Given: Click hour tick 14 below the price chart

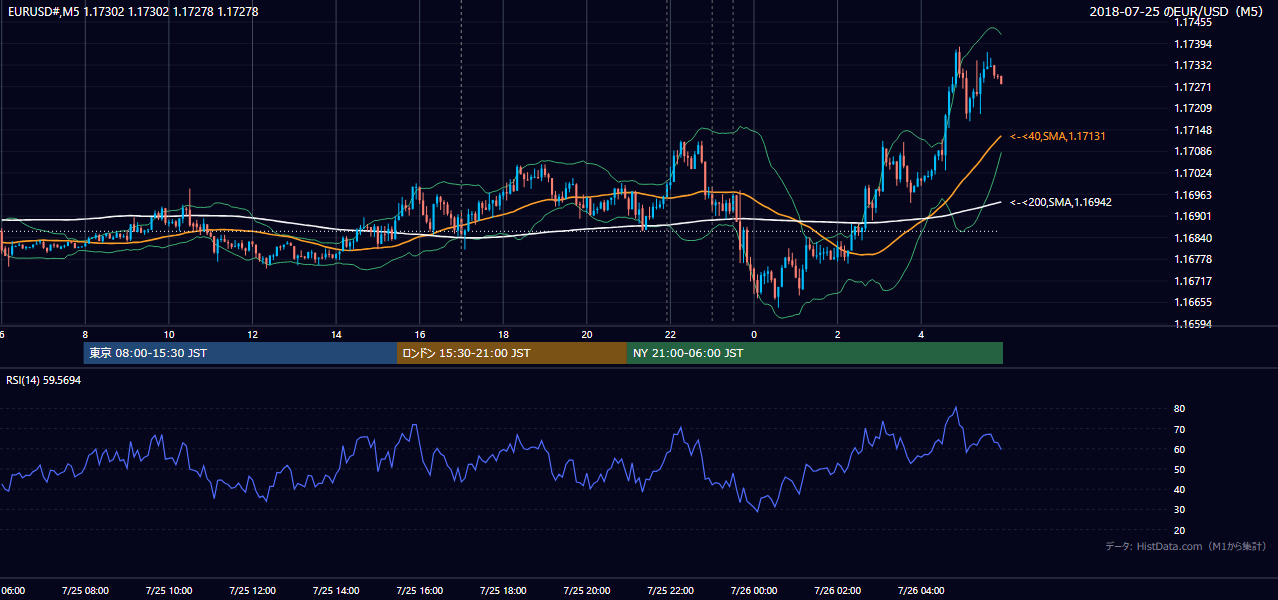Looking at the screenshot, I should click(336, 334).
